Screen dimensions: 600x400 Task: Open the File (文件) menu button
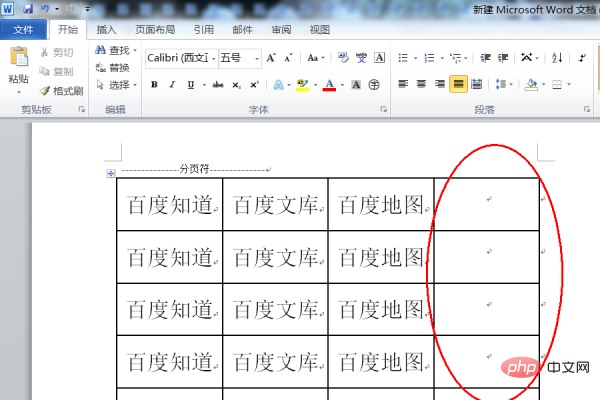(x=23, y=30)
